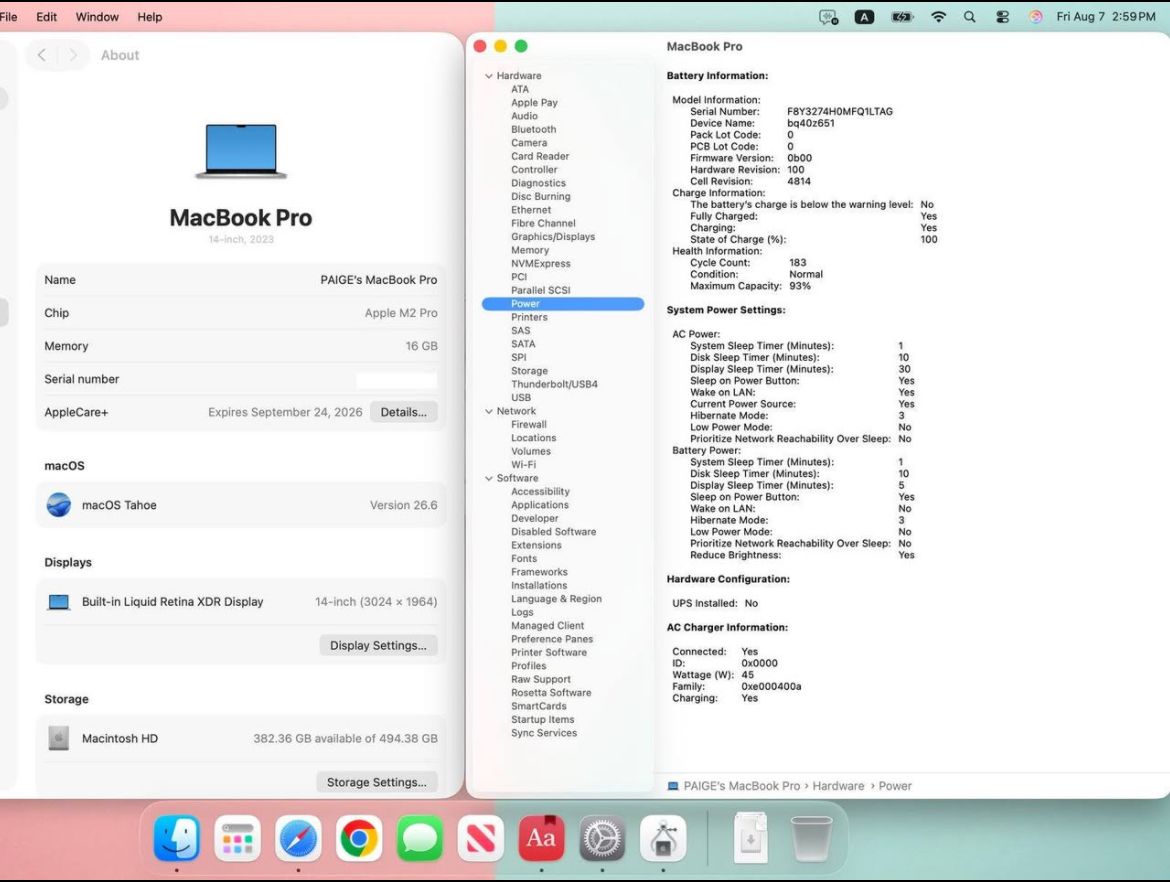Open Finder from the Dock
The image size is (1170, 882).
177,839
